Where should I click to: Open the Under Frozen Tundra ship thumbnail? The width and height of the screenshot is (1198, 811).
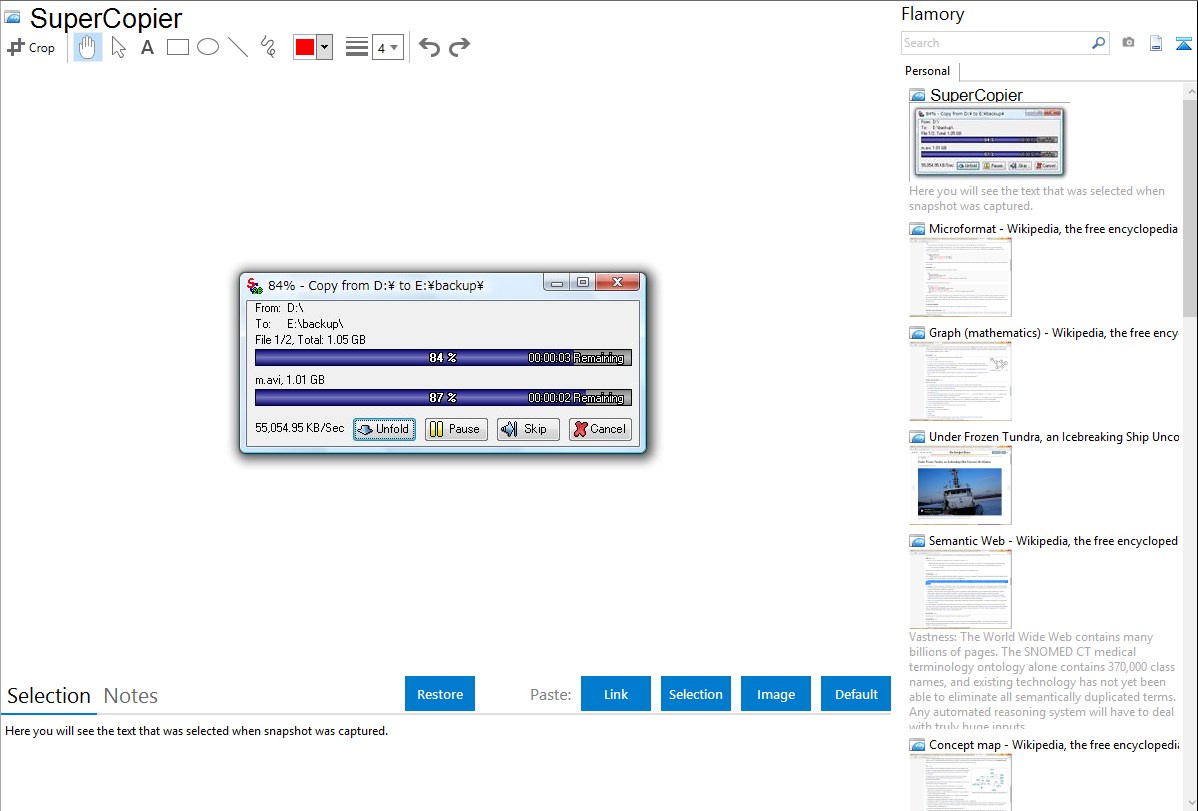960,485
